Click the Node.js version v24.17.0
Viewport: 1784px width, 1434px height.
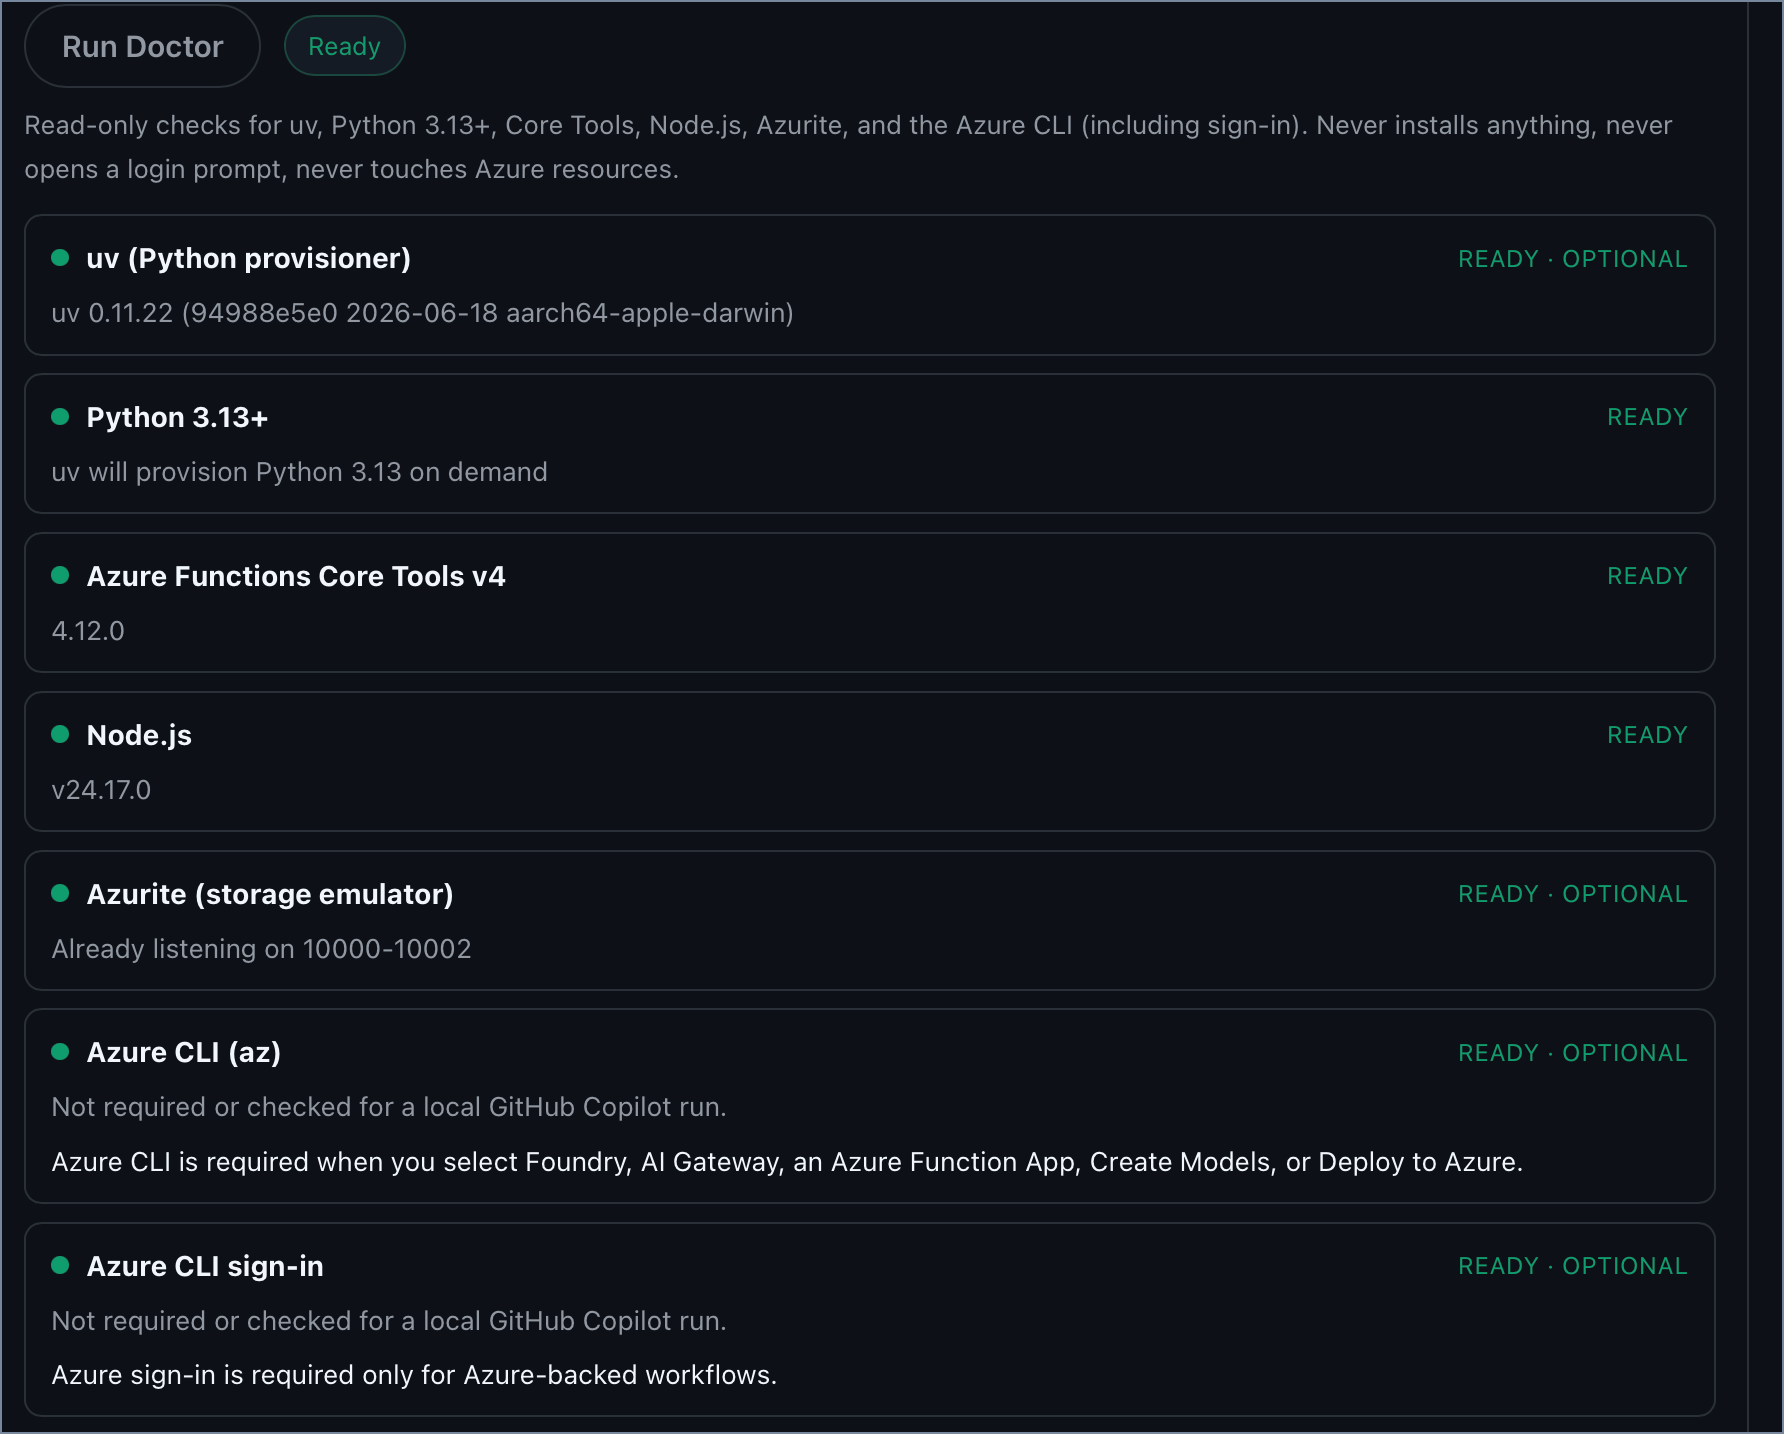(x=101, y=790)
